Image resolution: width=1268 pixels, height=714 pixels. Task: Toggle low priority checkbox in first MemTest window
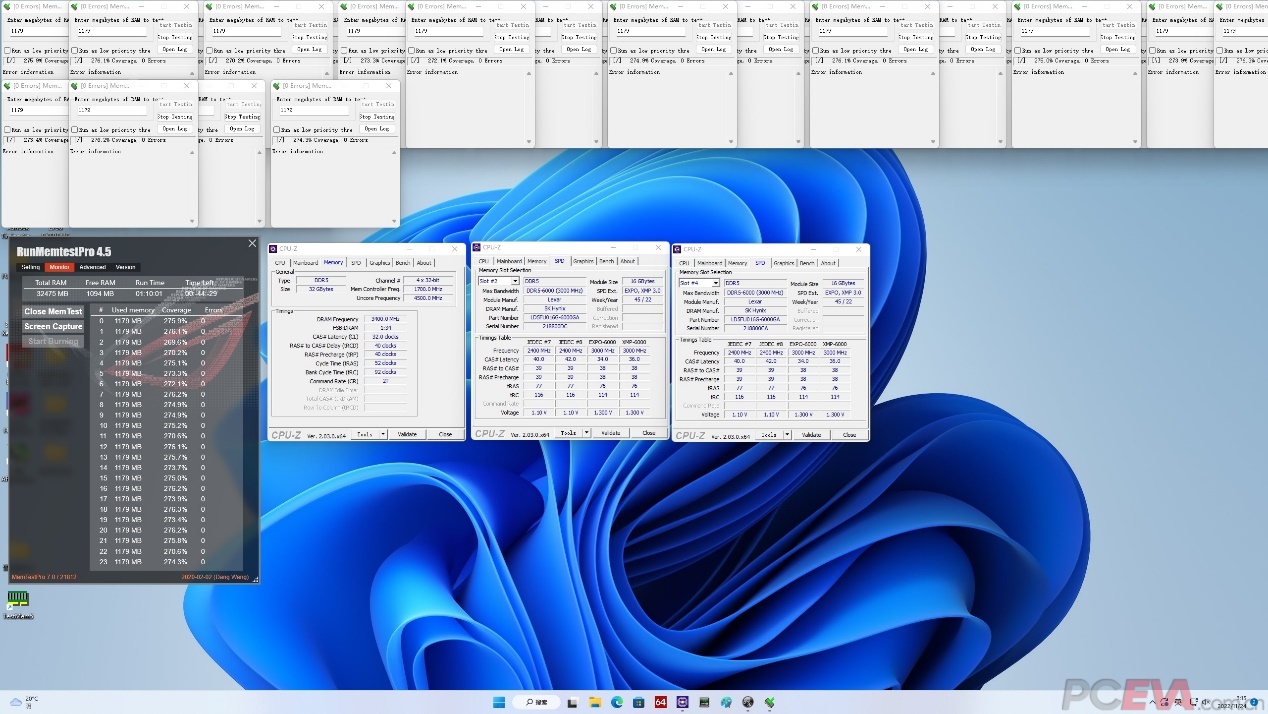[8, 50]
